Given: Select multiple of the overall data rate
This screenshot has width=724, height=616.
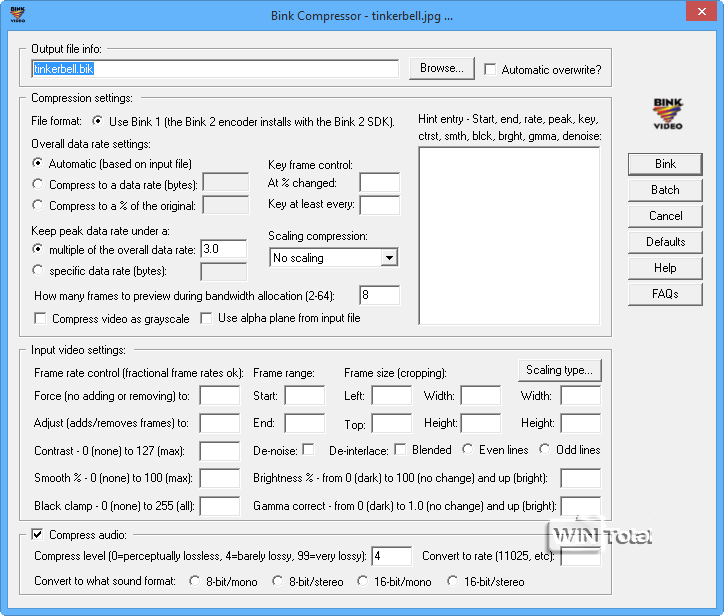Looking at the screenshot, I should pyautogui.click(x=37, y=249).
